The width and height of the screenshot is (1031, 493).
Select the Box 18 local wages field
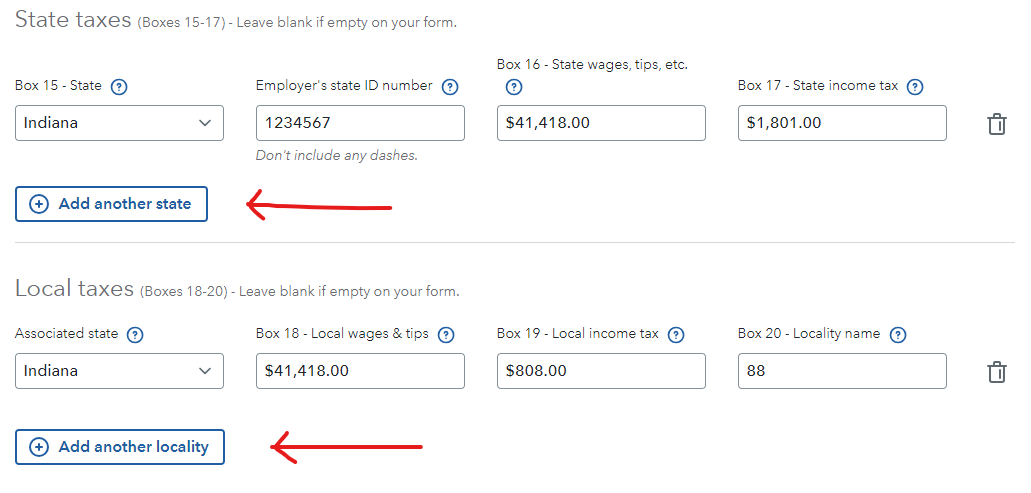360,371
